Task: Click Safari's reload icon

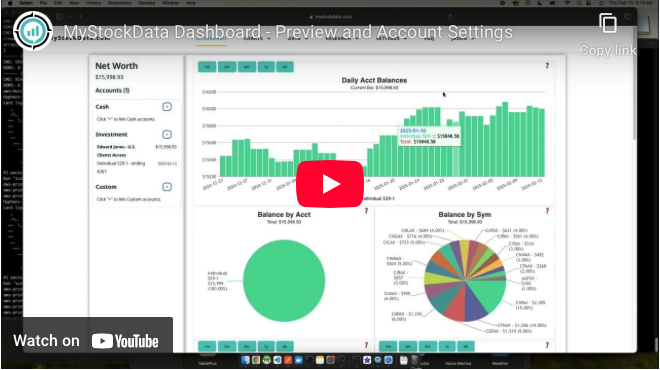Action: click(x=450, y=17)
